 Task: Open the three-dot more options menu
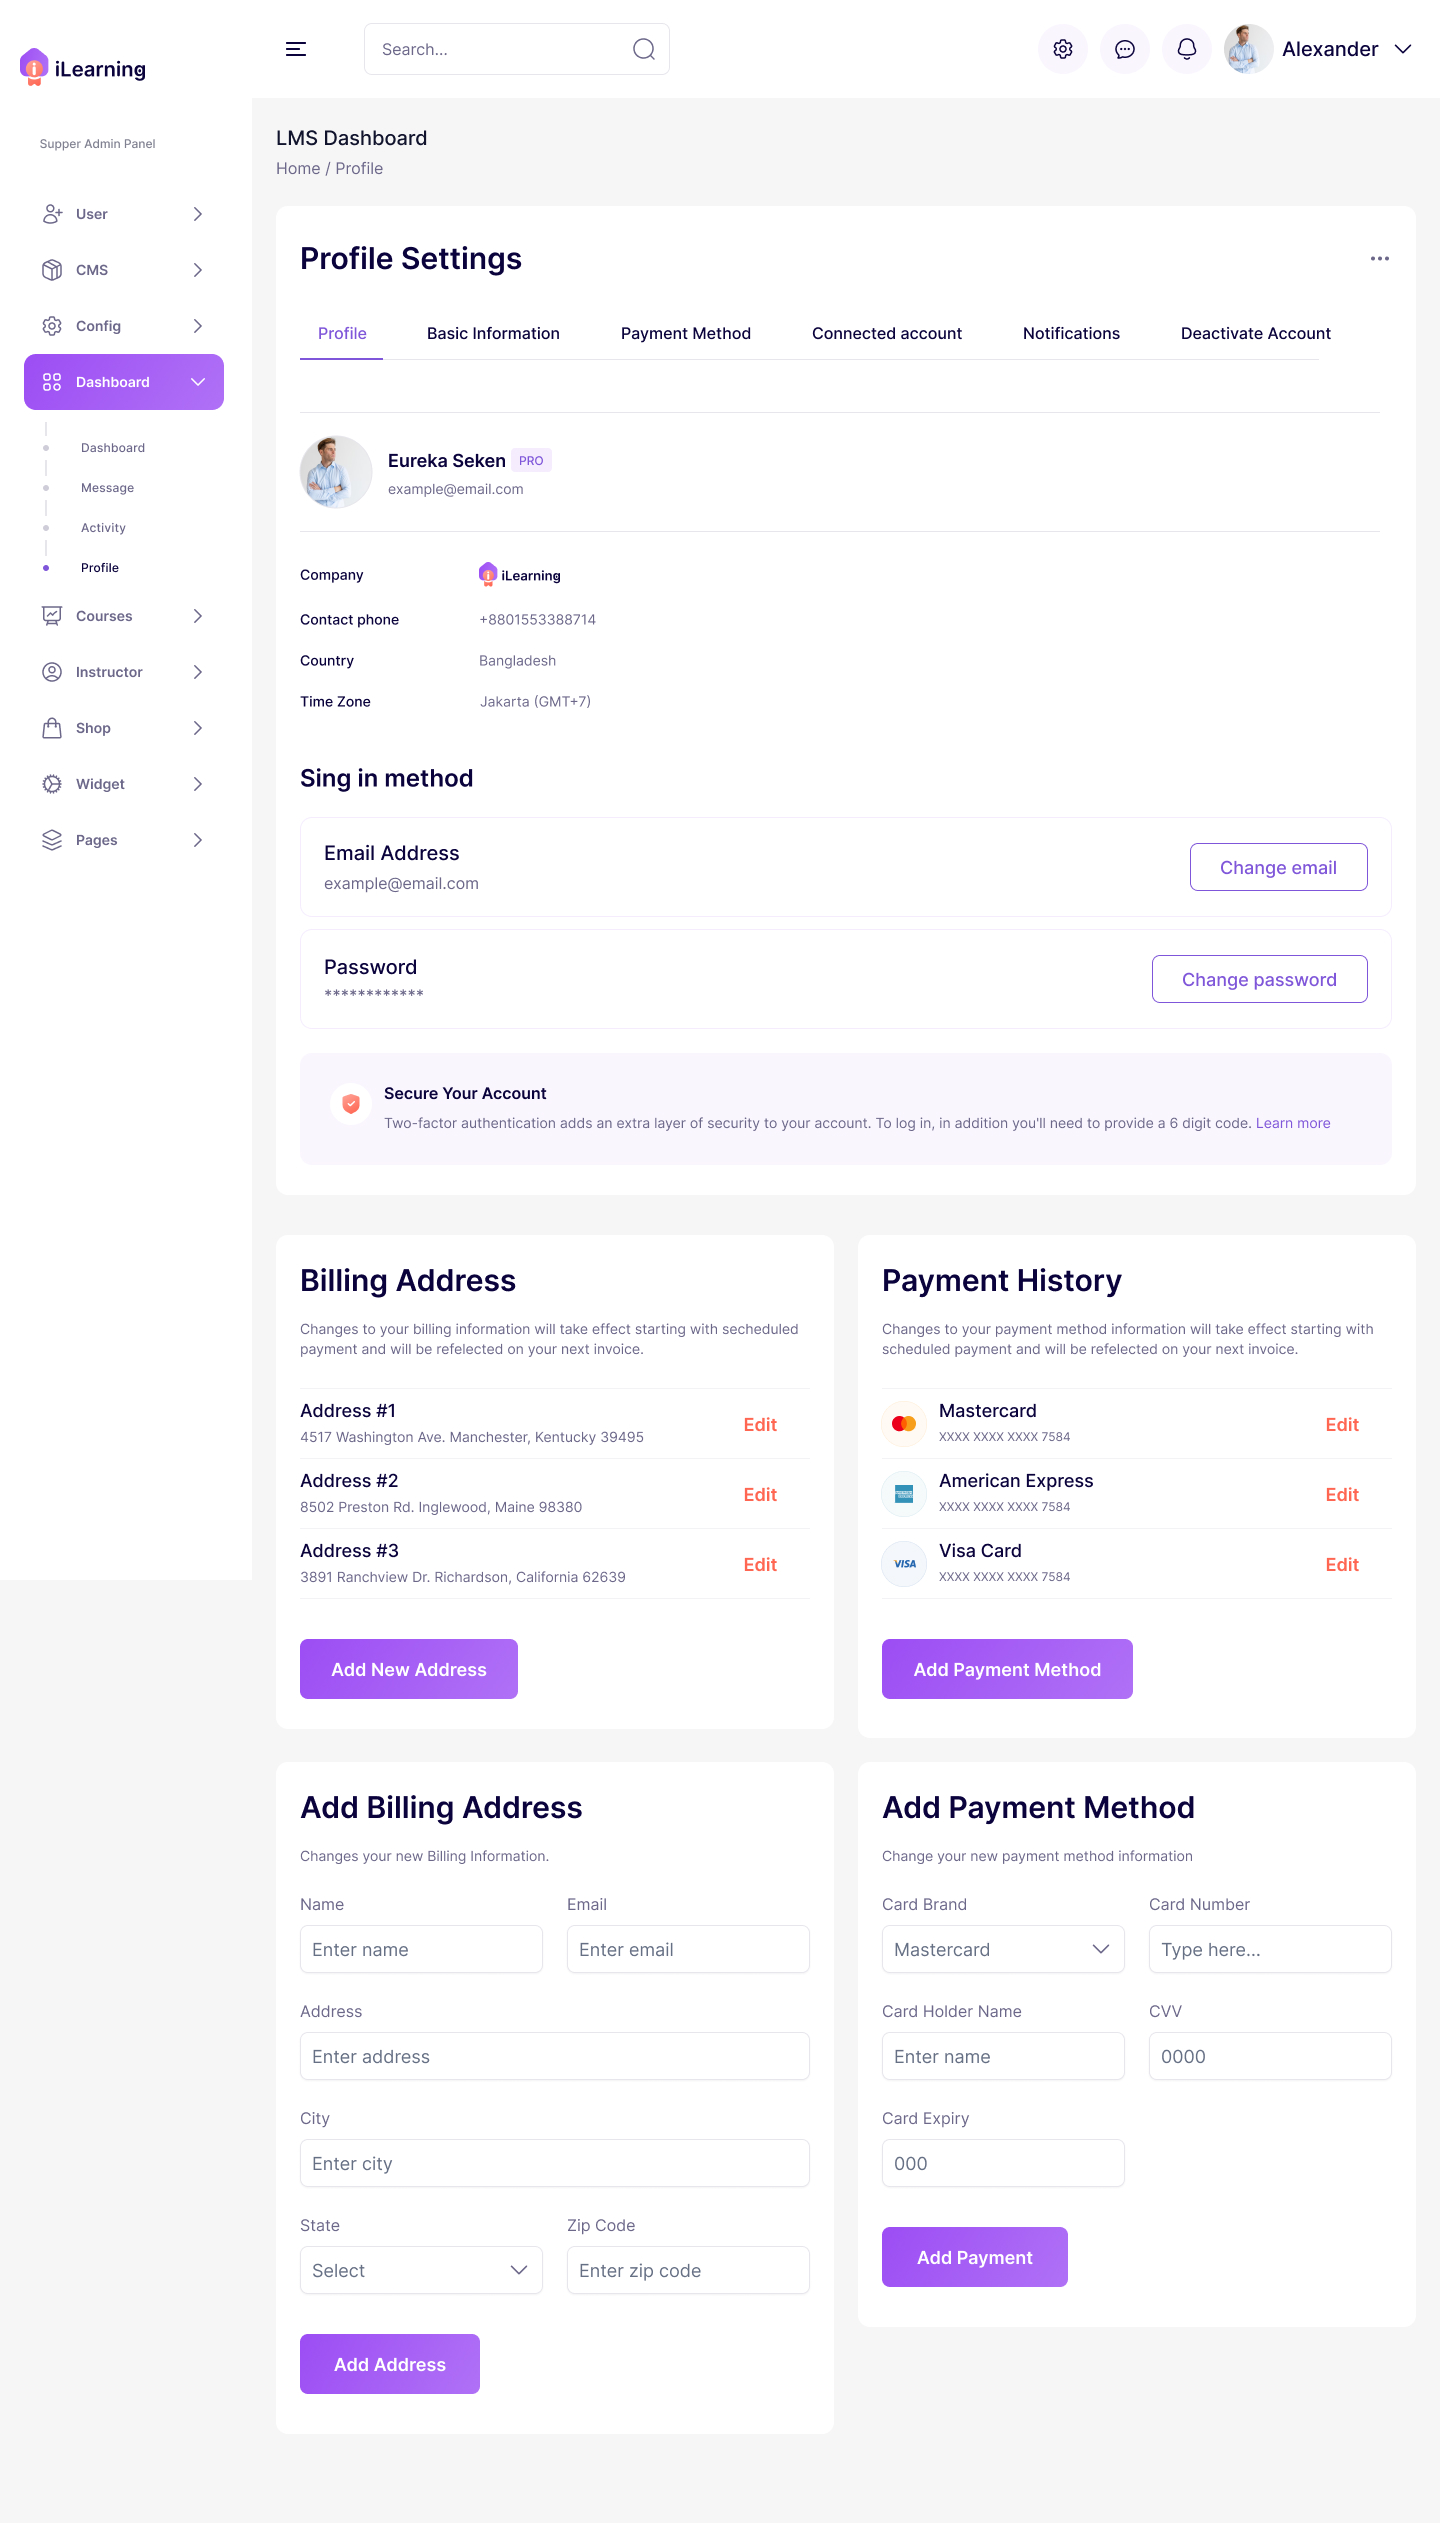click(1380, 259)
